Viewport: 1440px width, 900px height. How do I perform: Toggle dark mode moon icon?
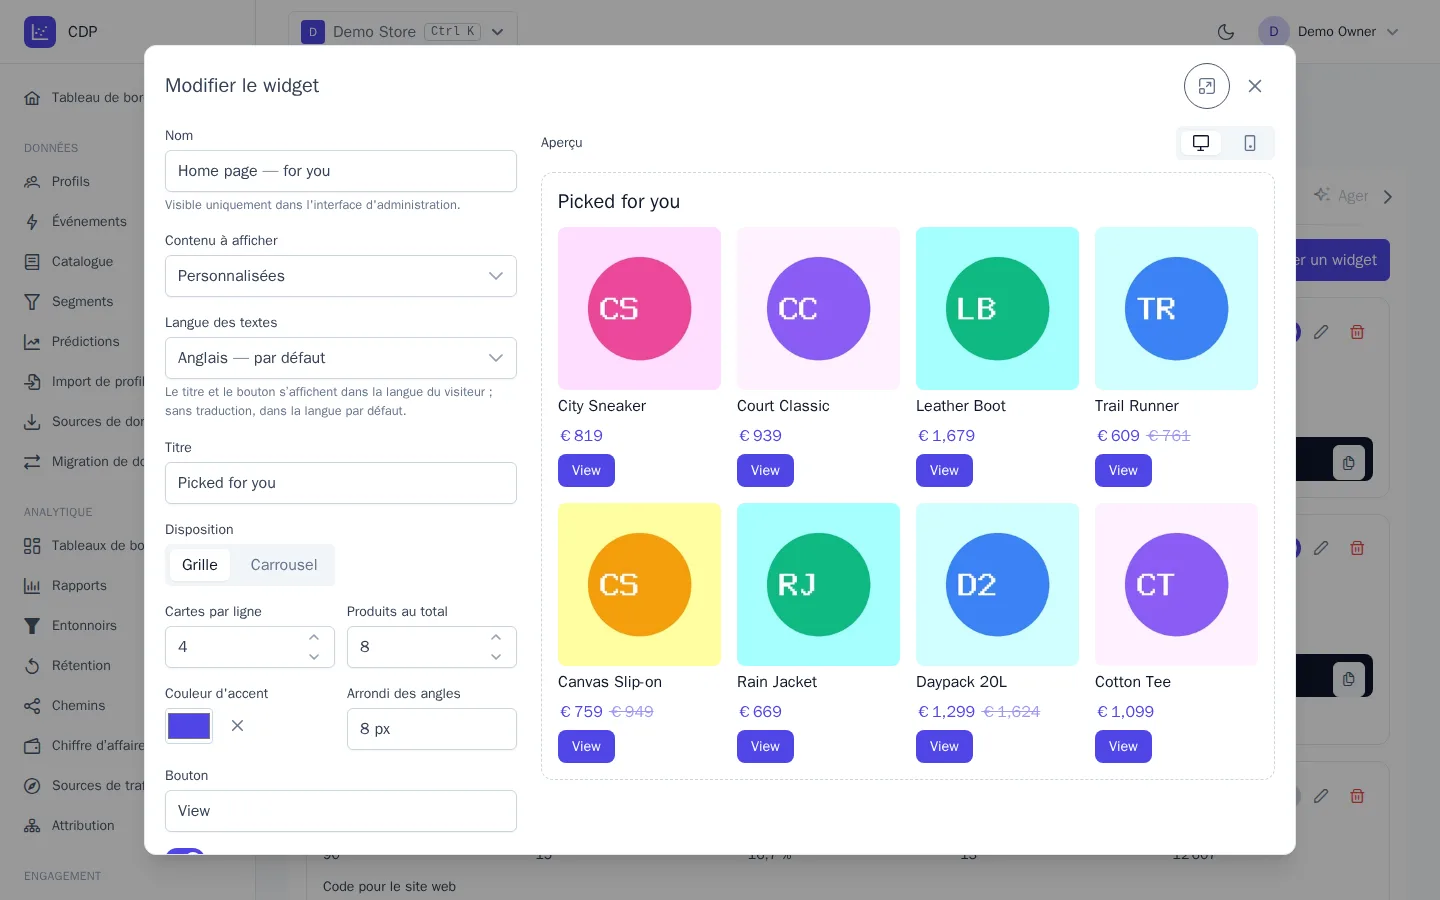[1226, 32]
